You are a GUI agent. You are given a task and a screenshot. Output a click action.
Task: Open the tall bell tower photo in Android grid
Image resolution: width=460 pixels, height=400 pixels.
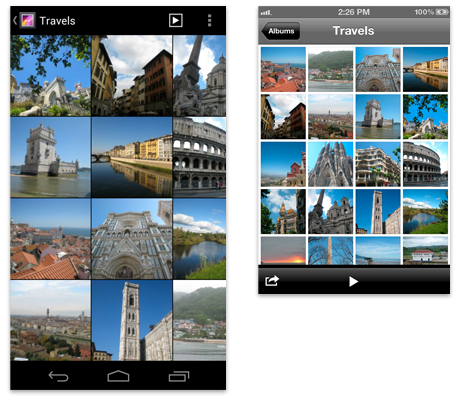(x=132, y=320)
